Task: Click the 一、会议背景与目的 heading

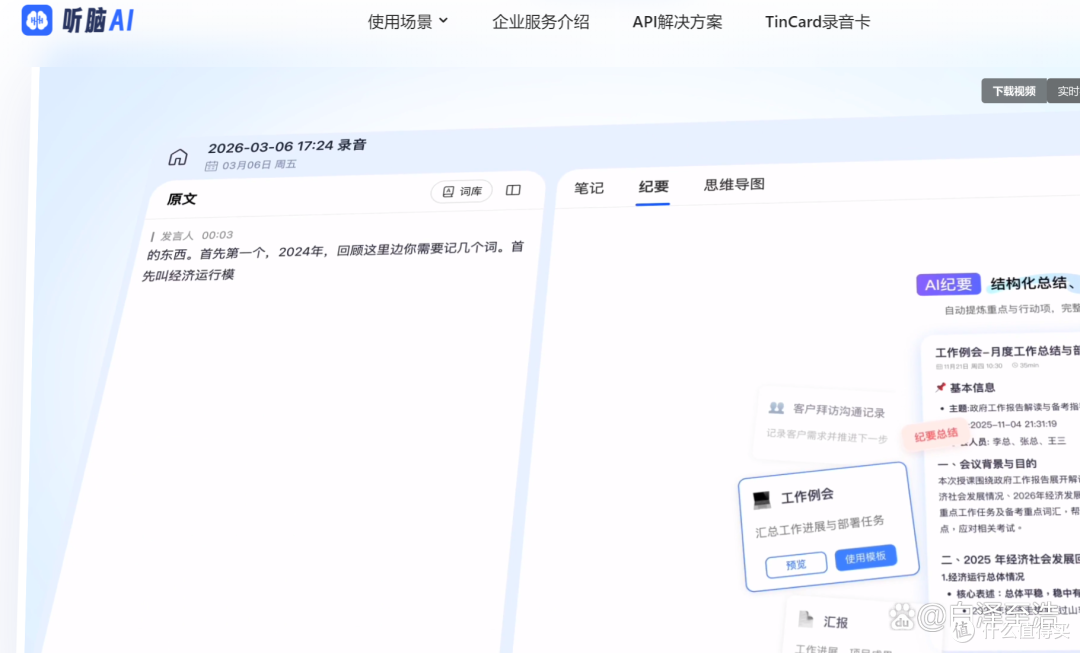Action: 988,464
